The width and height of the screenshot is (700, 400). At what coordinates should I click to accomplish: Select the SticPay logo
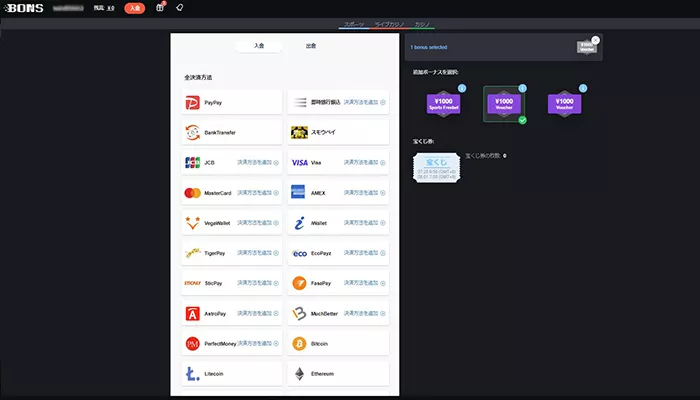click(x=192, y=283)
